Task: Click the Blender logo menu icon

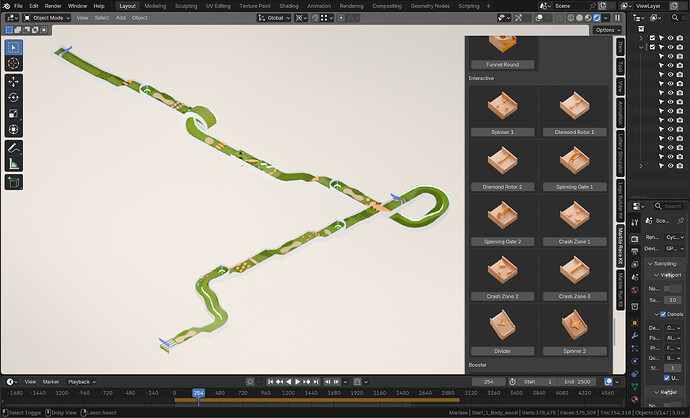Action: pos(7,6)
